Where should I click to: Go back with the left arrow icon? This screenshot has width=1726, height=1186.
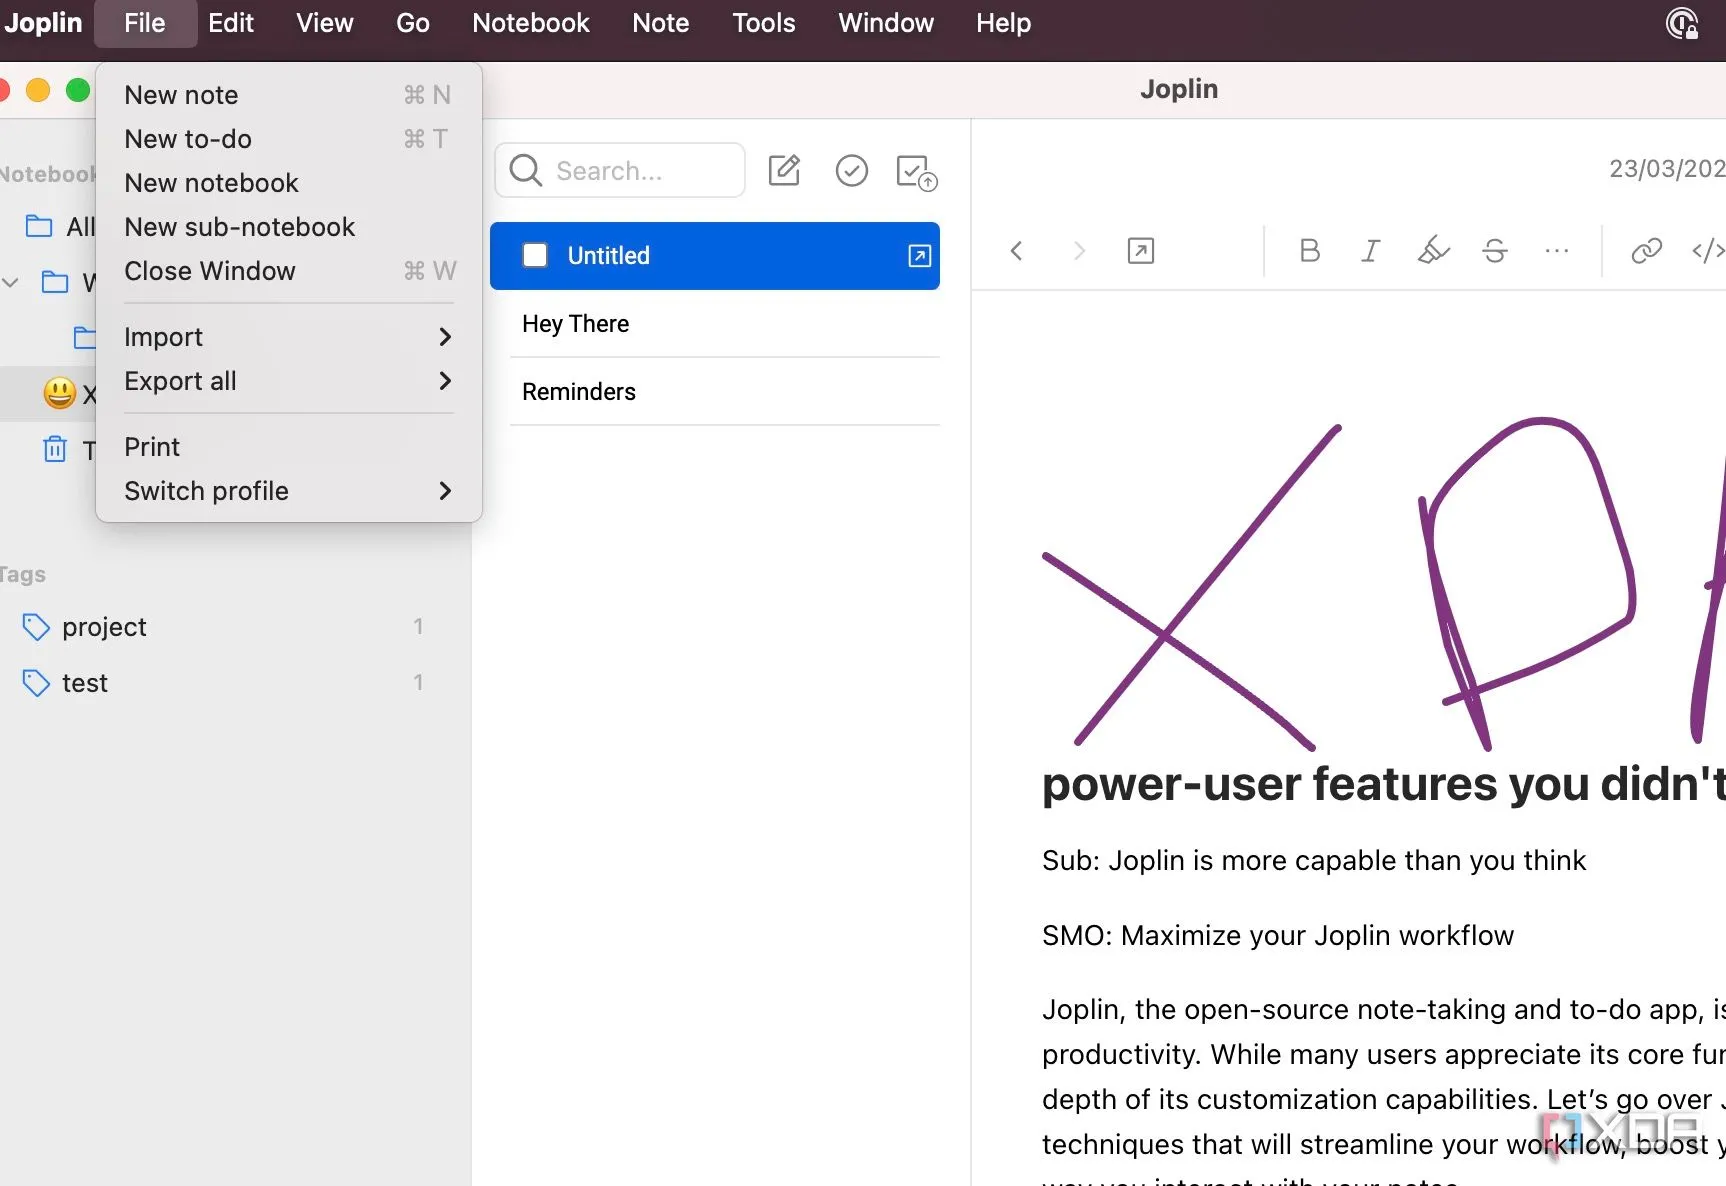click(x=1016, y=251)
